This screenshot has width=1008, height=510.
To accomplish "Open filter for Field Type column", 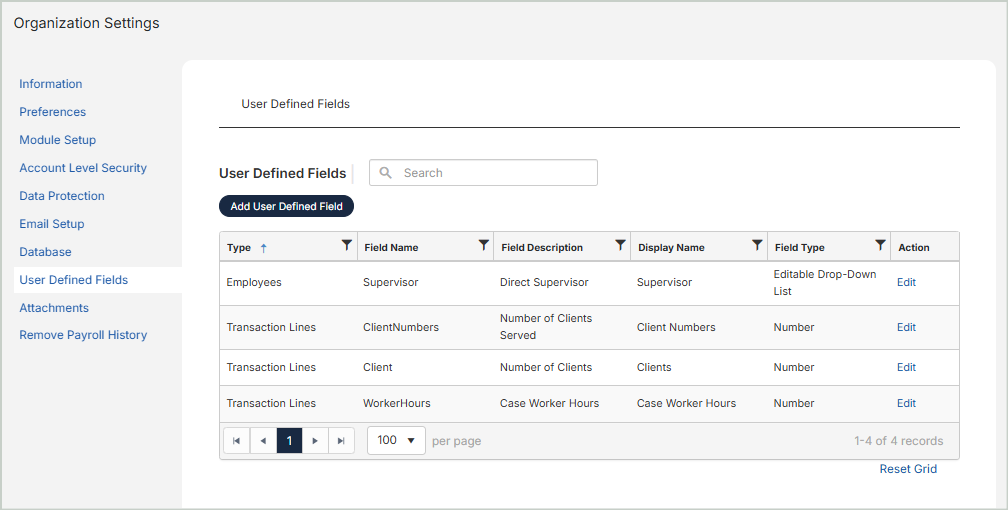I will 880,245.
